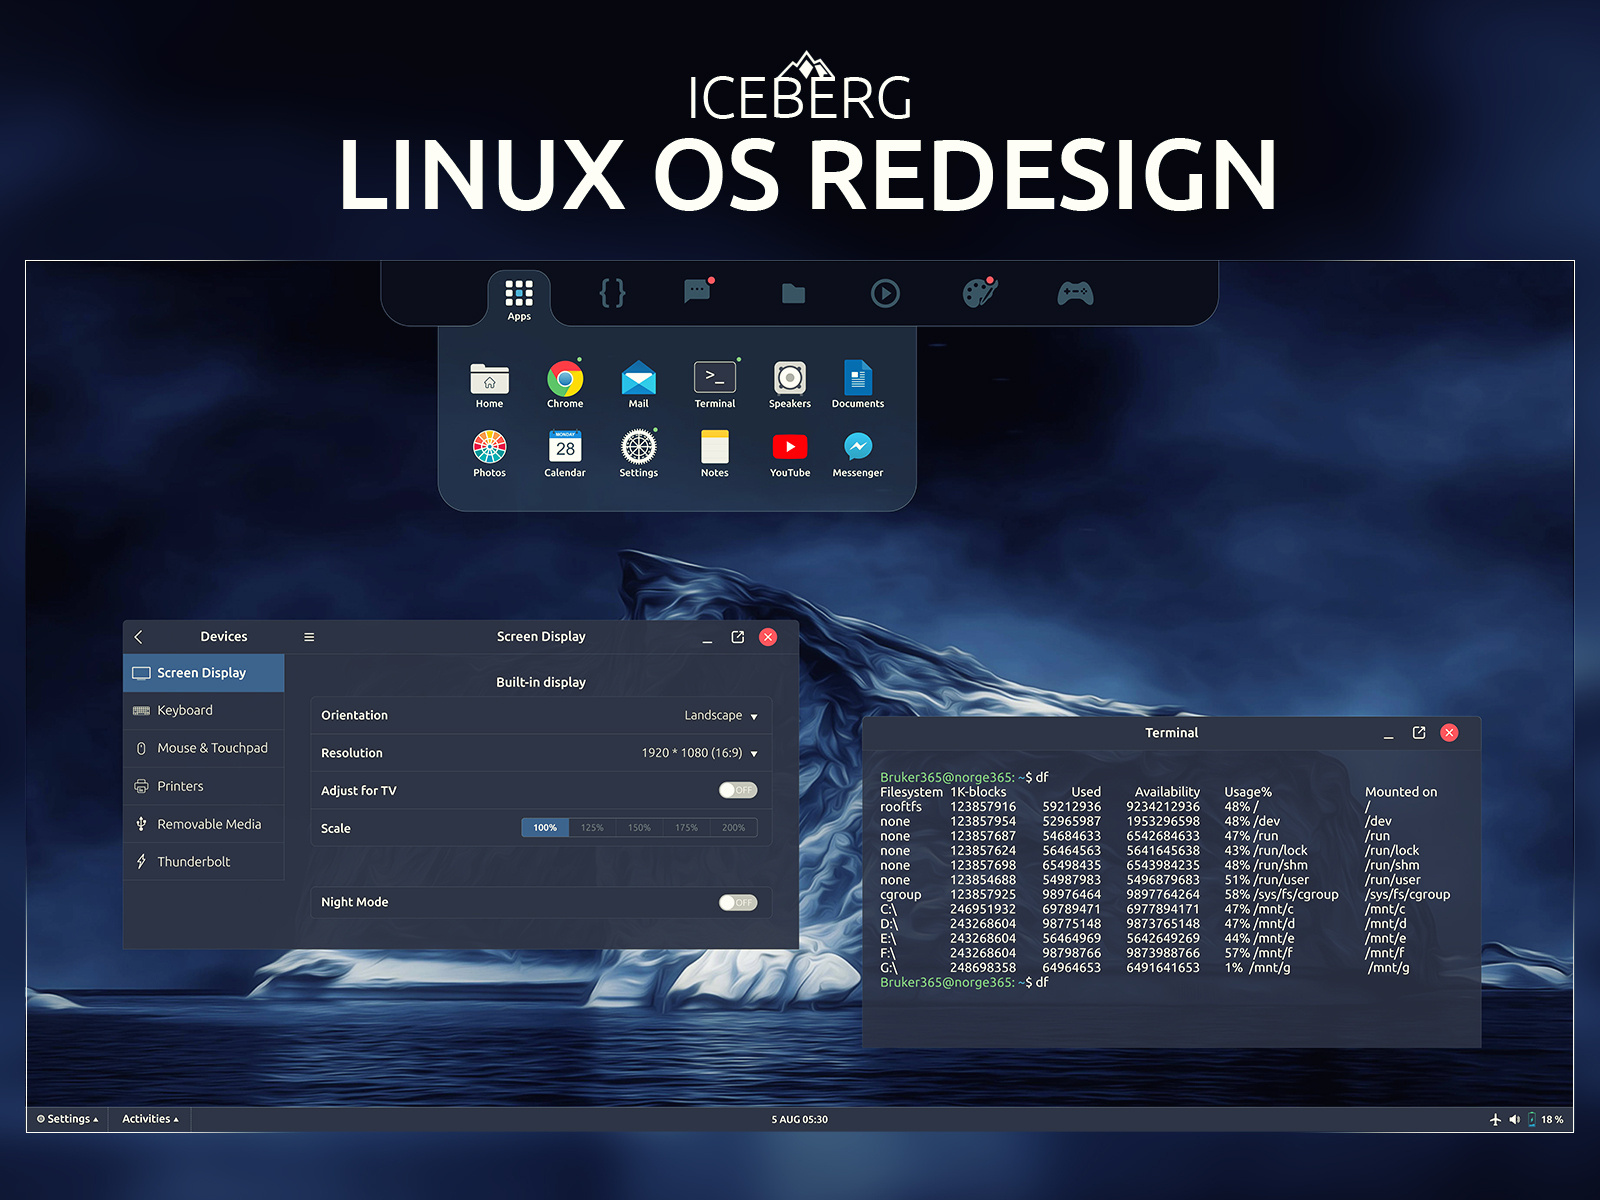Open the games controller icon in the dock
Viewport: 1600px width, 1200px height.
click(1074, 292)
